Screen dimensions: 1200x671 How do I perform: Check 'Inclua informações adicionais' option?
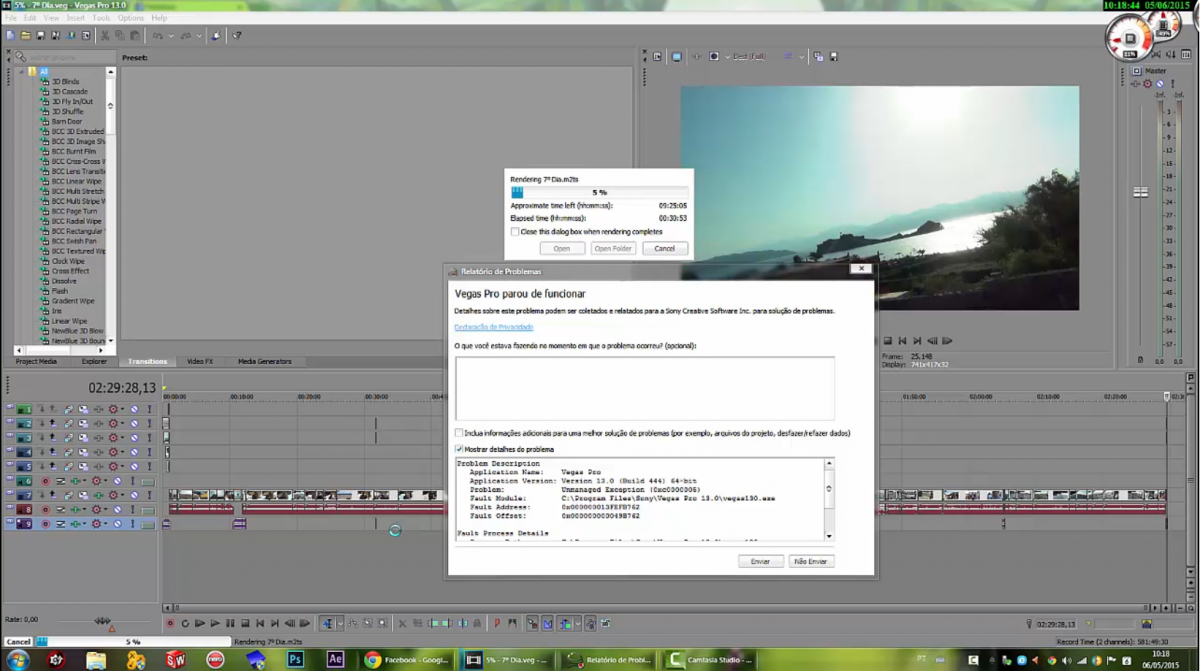click(x=459, y=433)
